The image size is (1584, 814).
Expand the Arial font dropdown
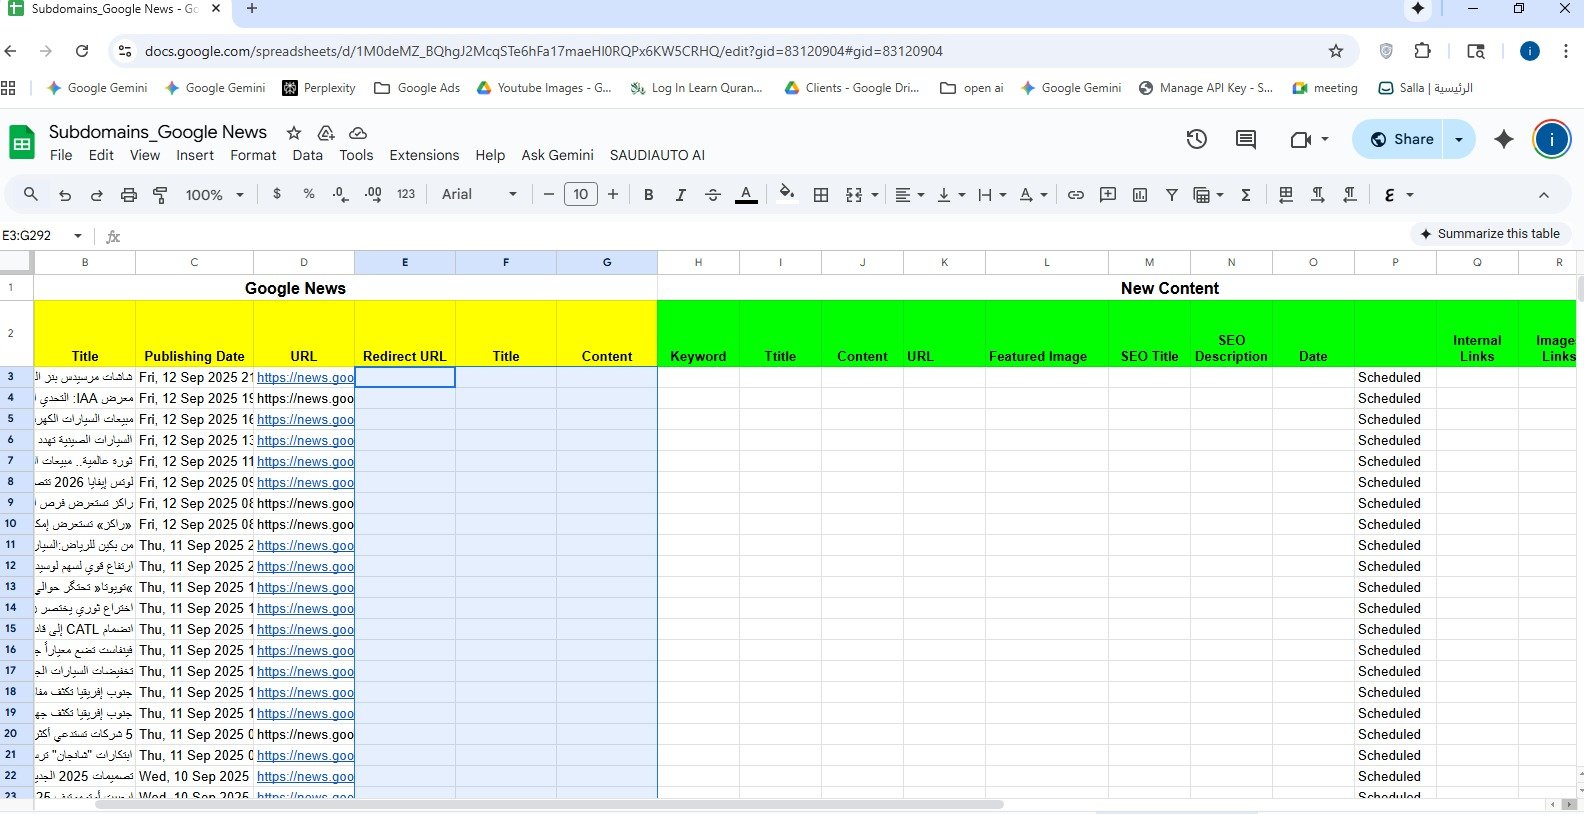[480, 195]
